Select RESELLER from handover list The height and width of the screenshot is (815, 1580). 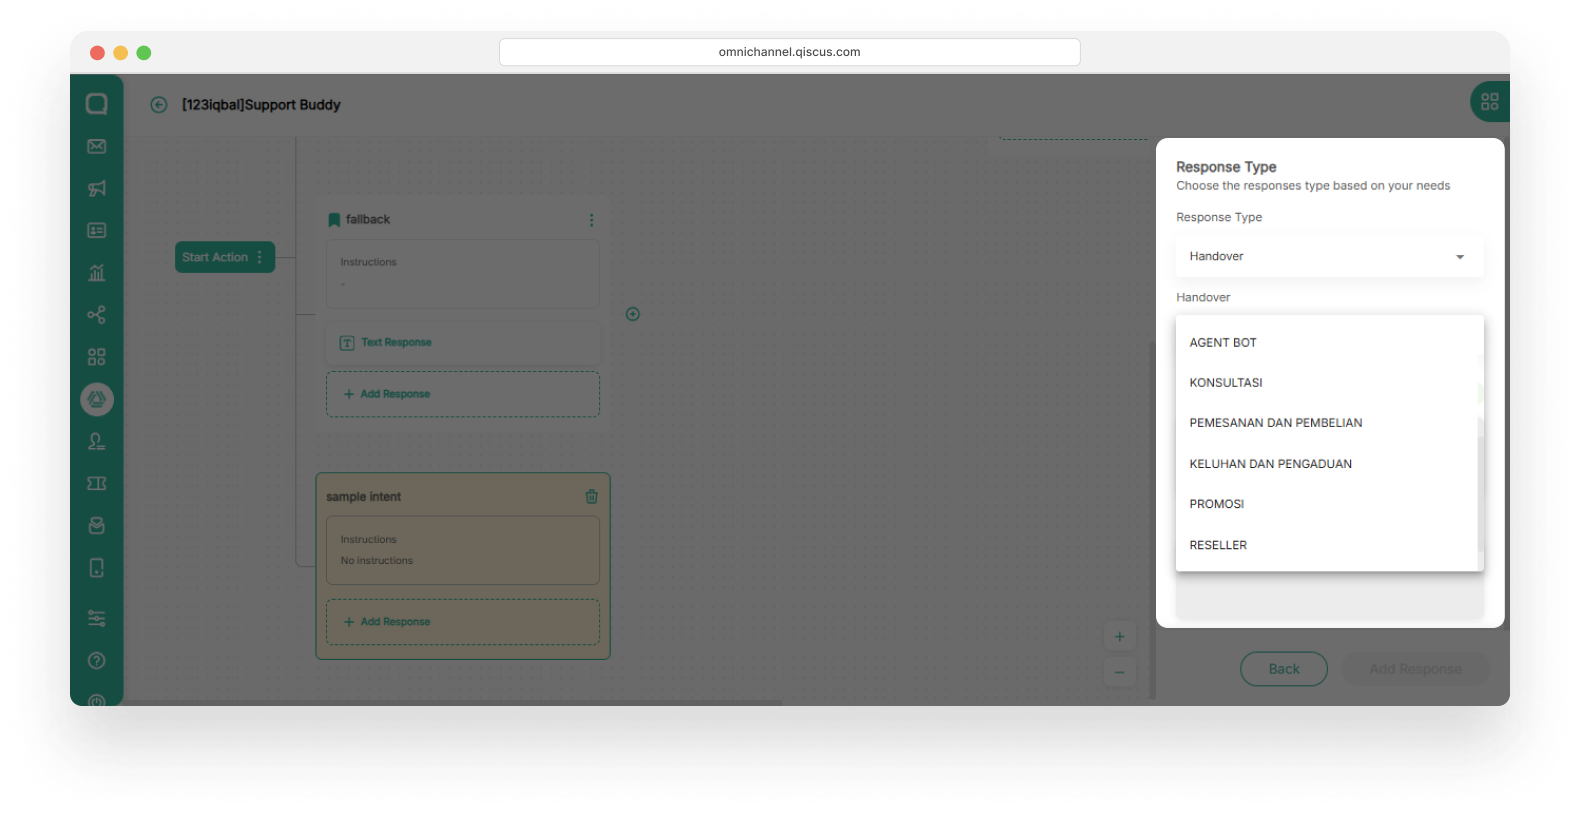pyautogui.click(x=1328, y=545)
